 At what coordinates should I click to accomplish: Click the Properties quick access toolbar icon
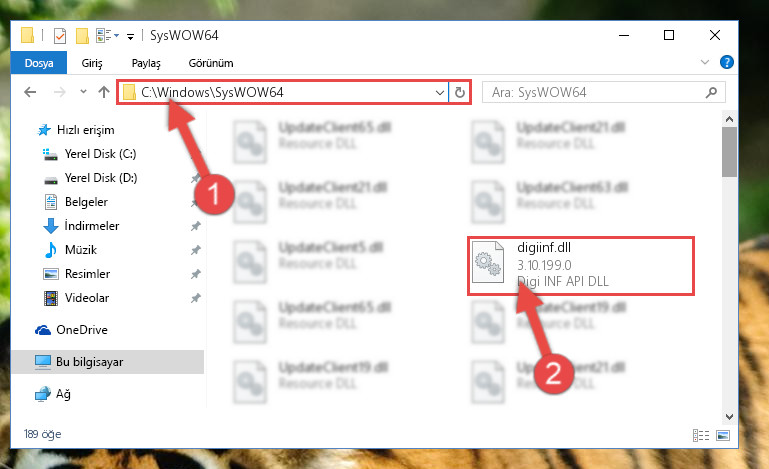click(59, 36)
